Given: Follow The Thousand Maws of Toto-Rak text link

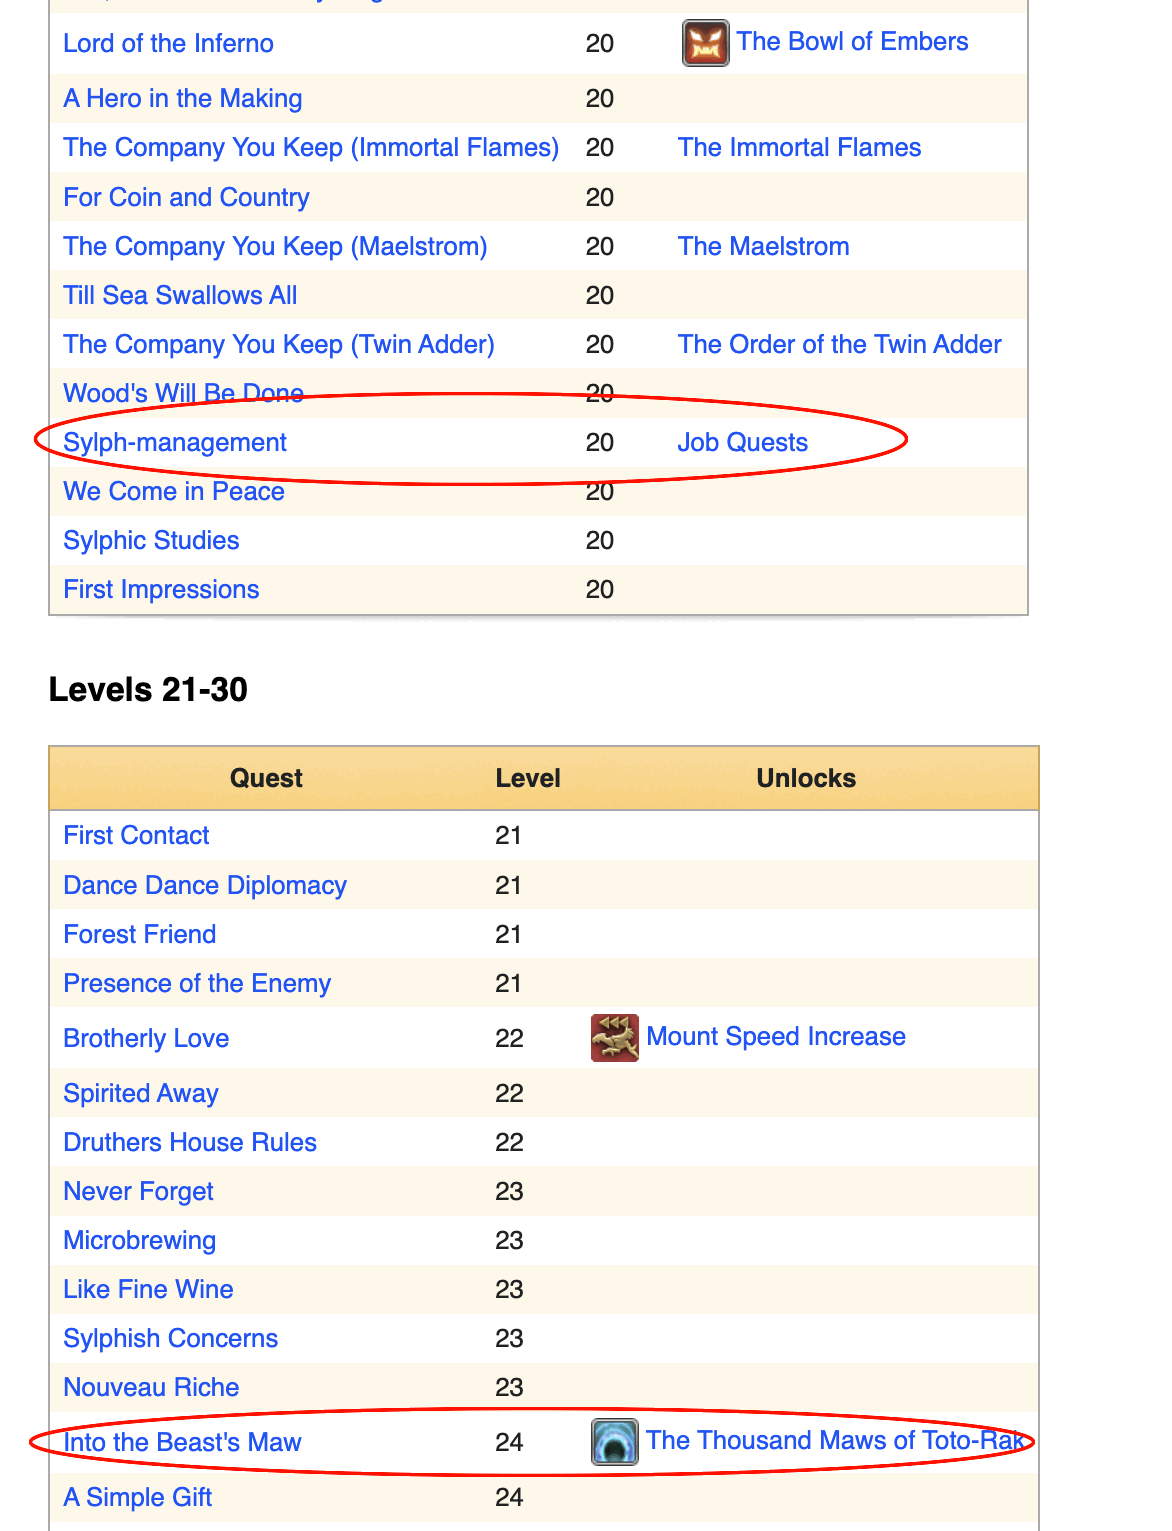Looking at the screenshot, I should 835,1440.
